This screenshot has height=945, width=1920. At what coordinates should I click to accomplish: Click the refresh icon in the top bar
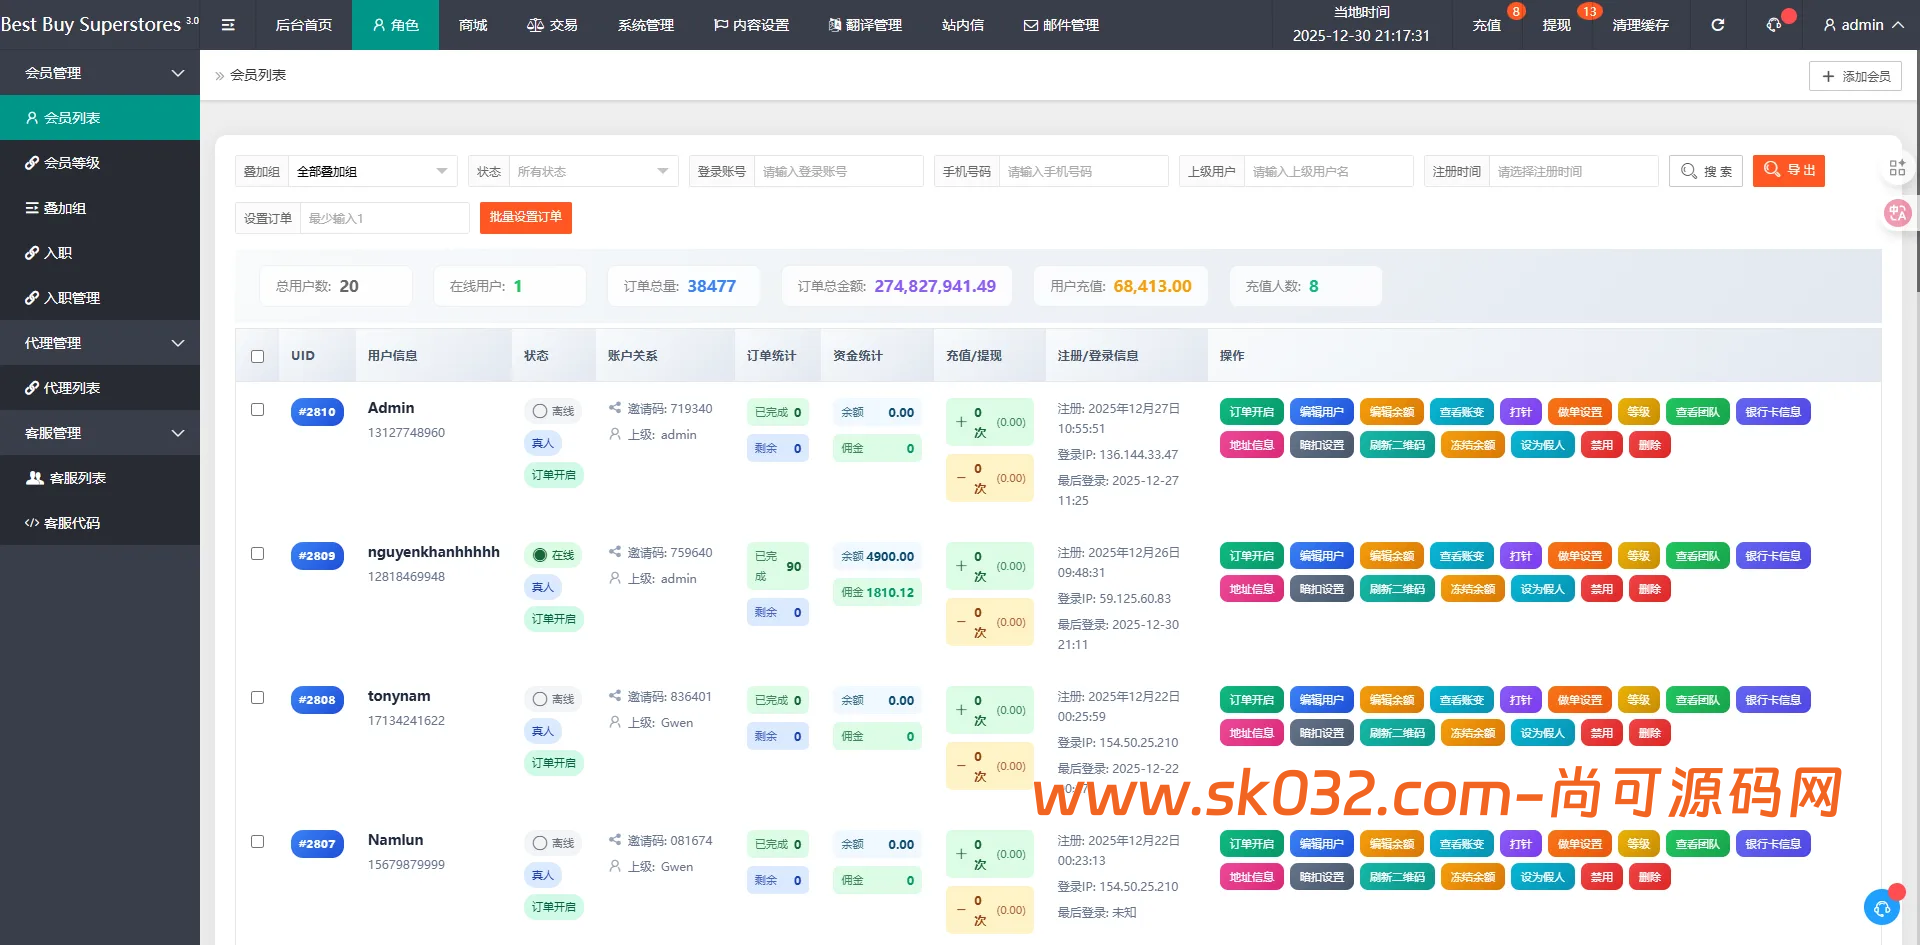[1717, 24]
